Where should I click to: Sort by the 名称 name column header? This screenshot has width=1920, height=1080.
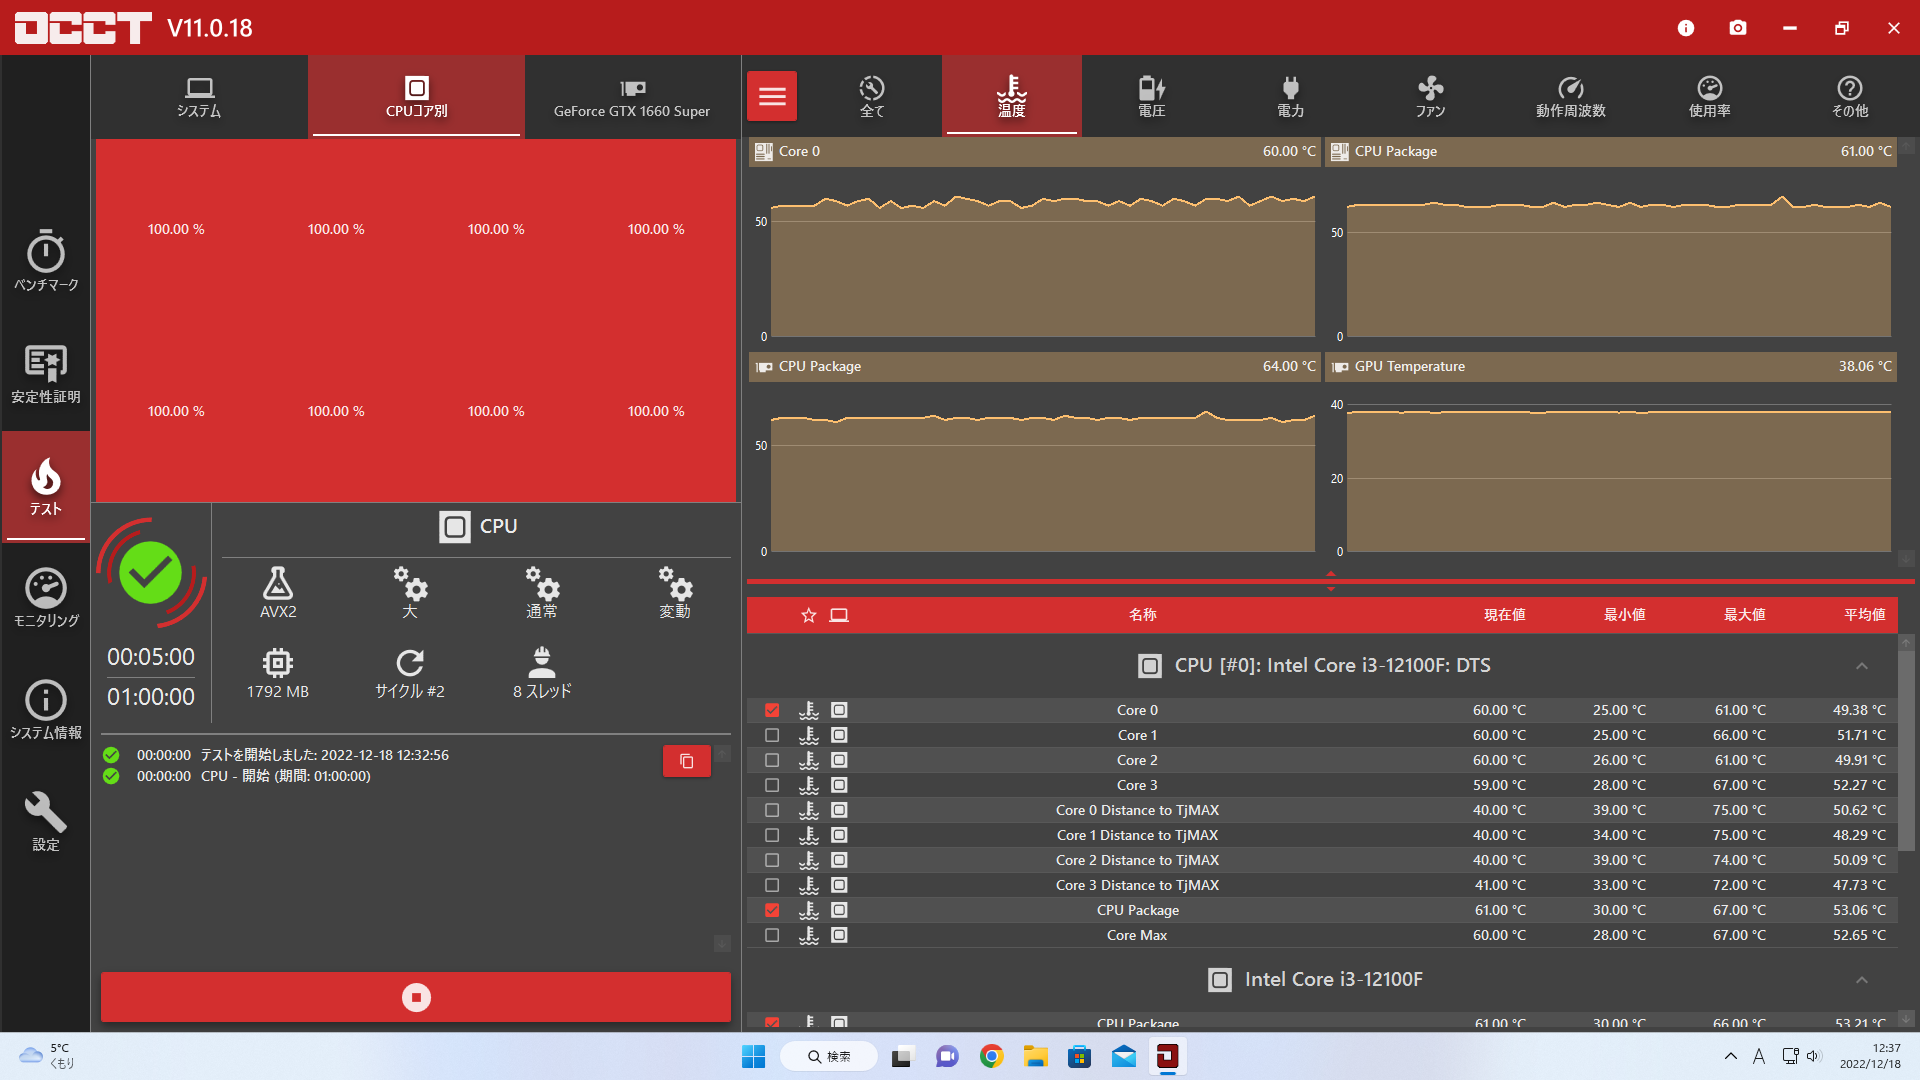(1142, 615)
